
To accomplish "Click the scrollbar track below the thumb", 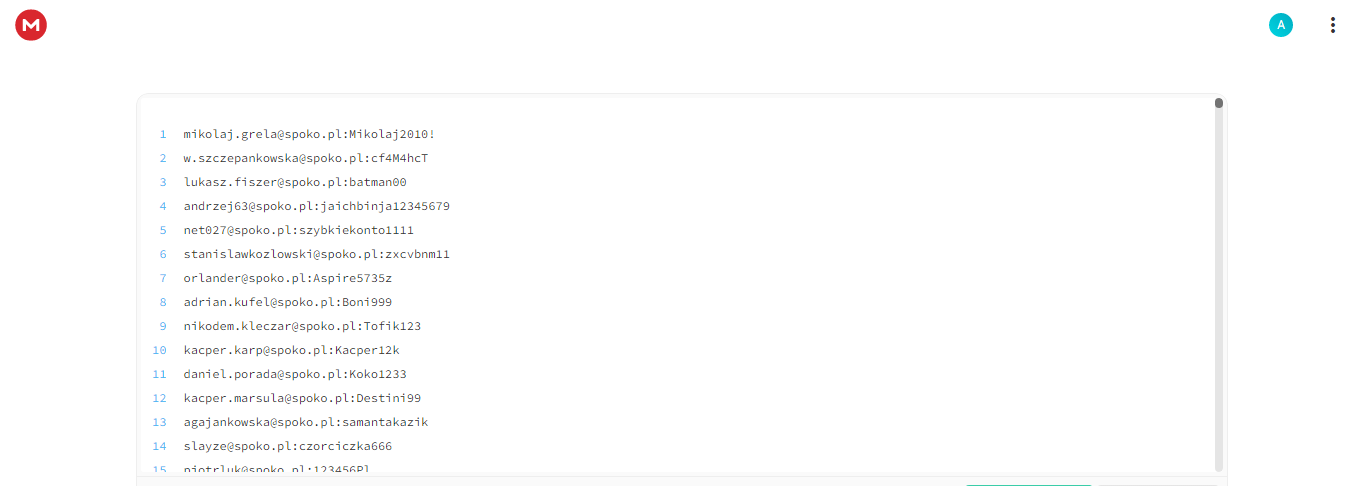I will click(1219, 290).
